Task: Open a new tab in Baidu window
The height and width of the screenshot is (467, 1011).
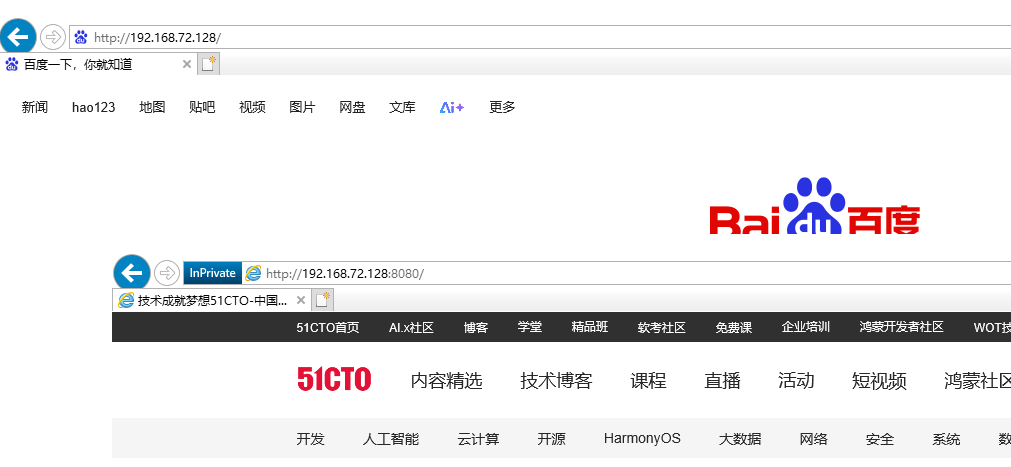Action: 208,65
